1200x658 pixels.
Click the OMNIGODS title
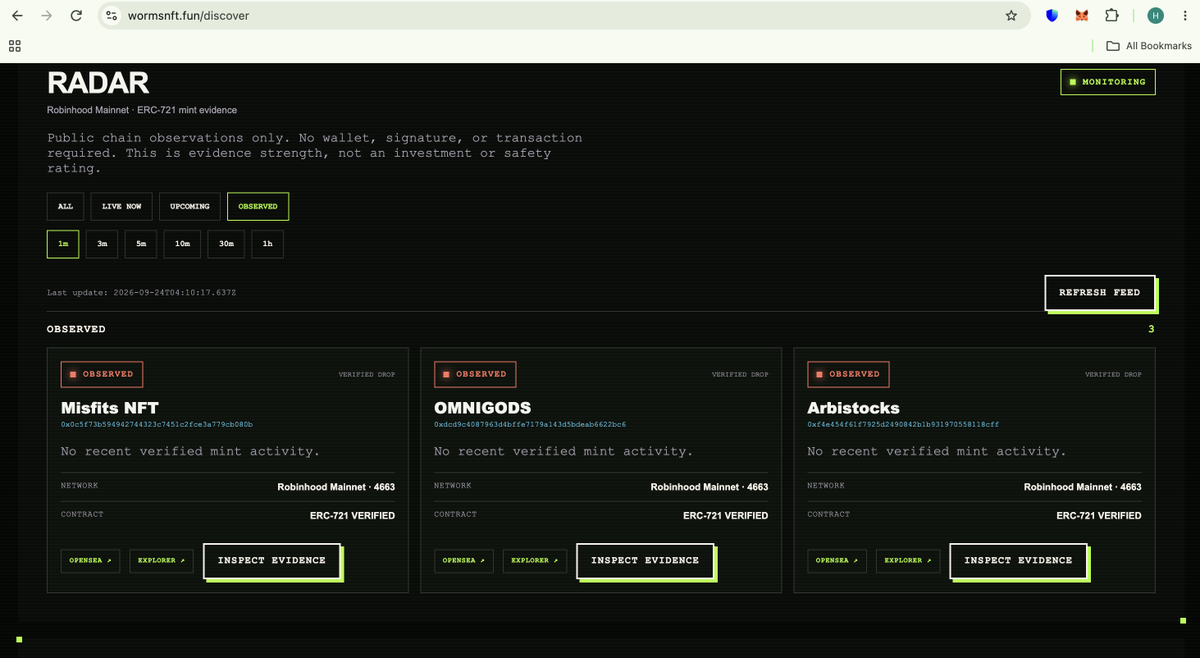(481, 408)
